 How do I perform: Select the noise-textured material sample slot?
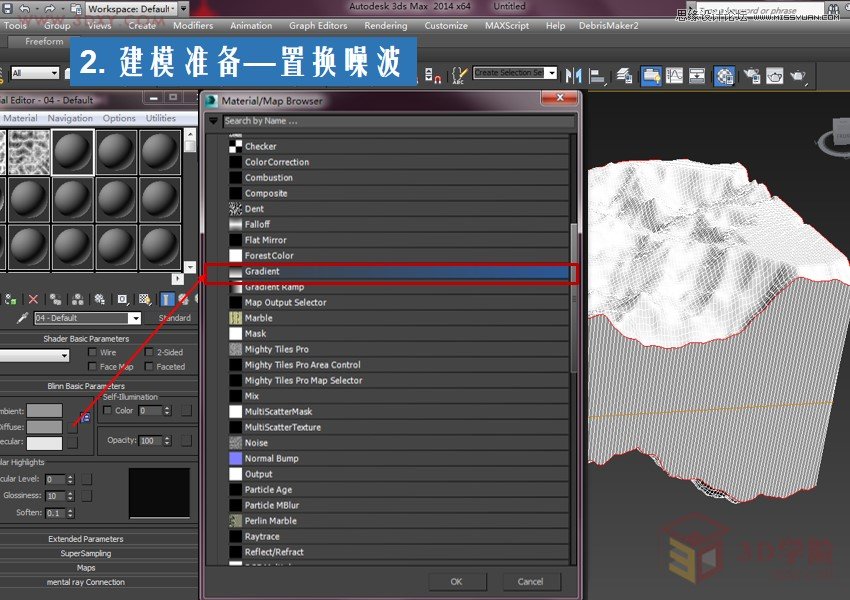(x=28, y=152)
